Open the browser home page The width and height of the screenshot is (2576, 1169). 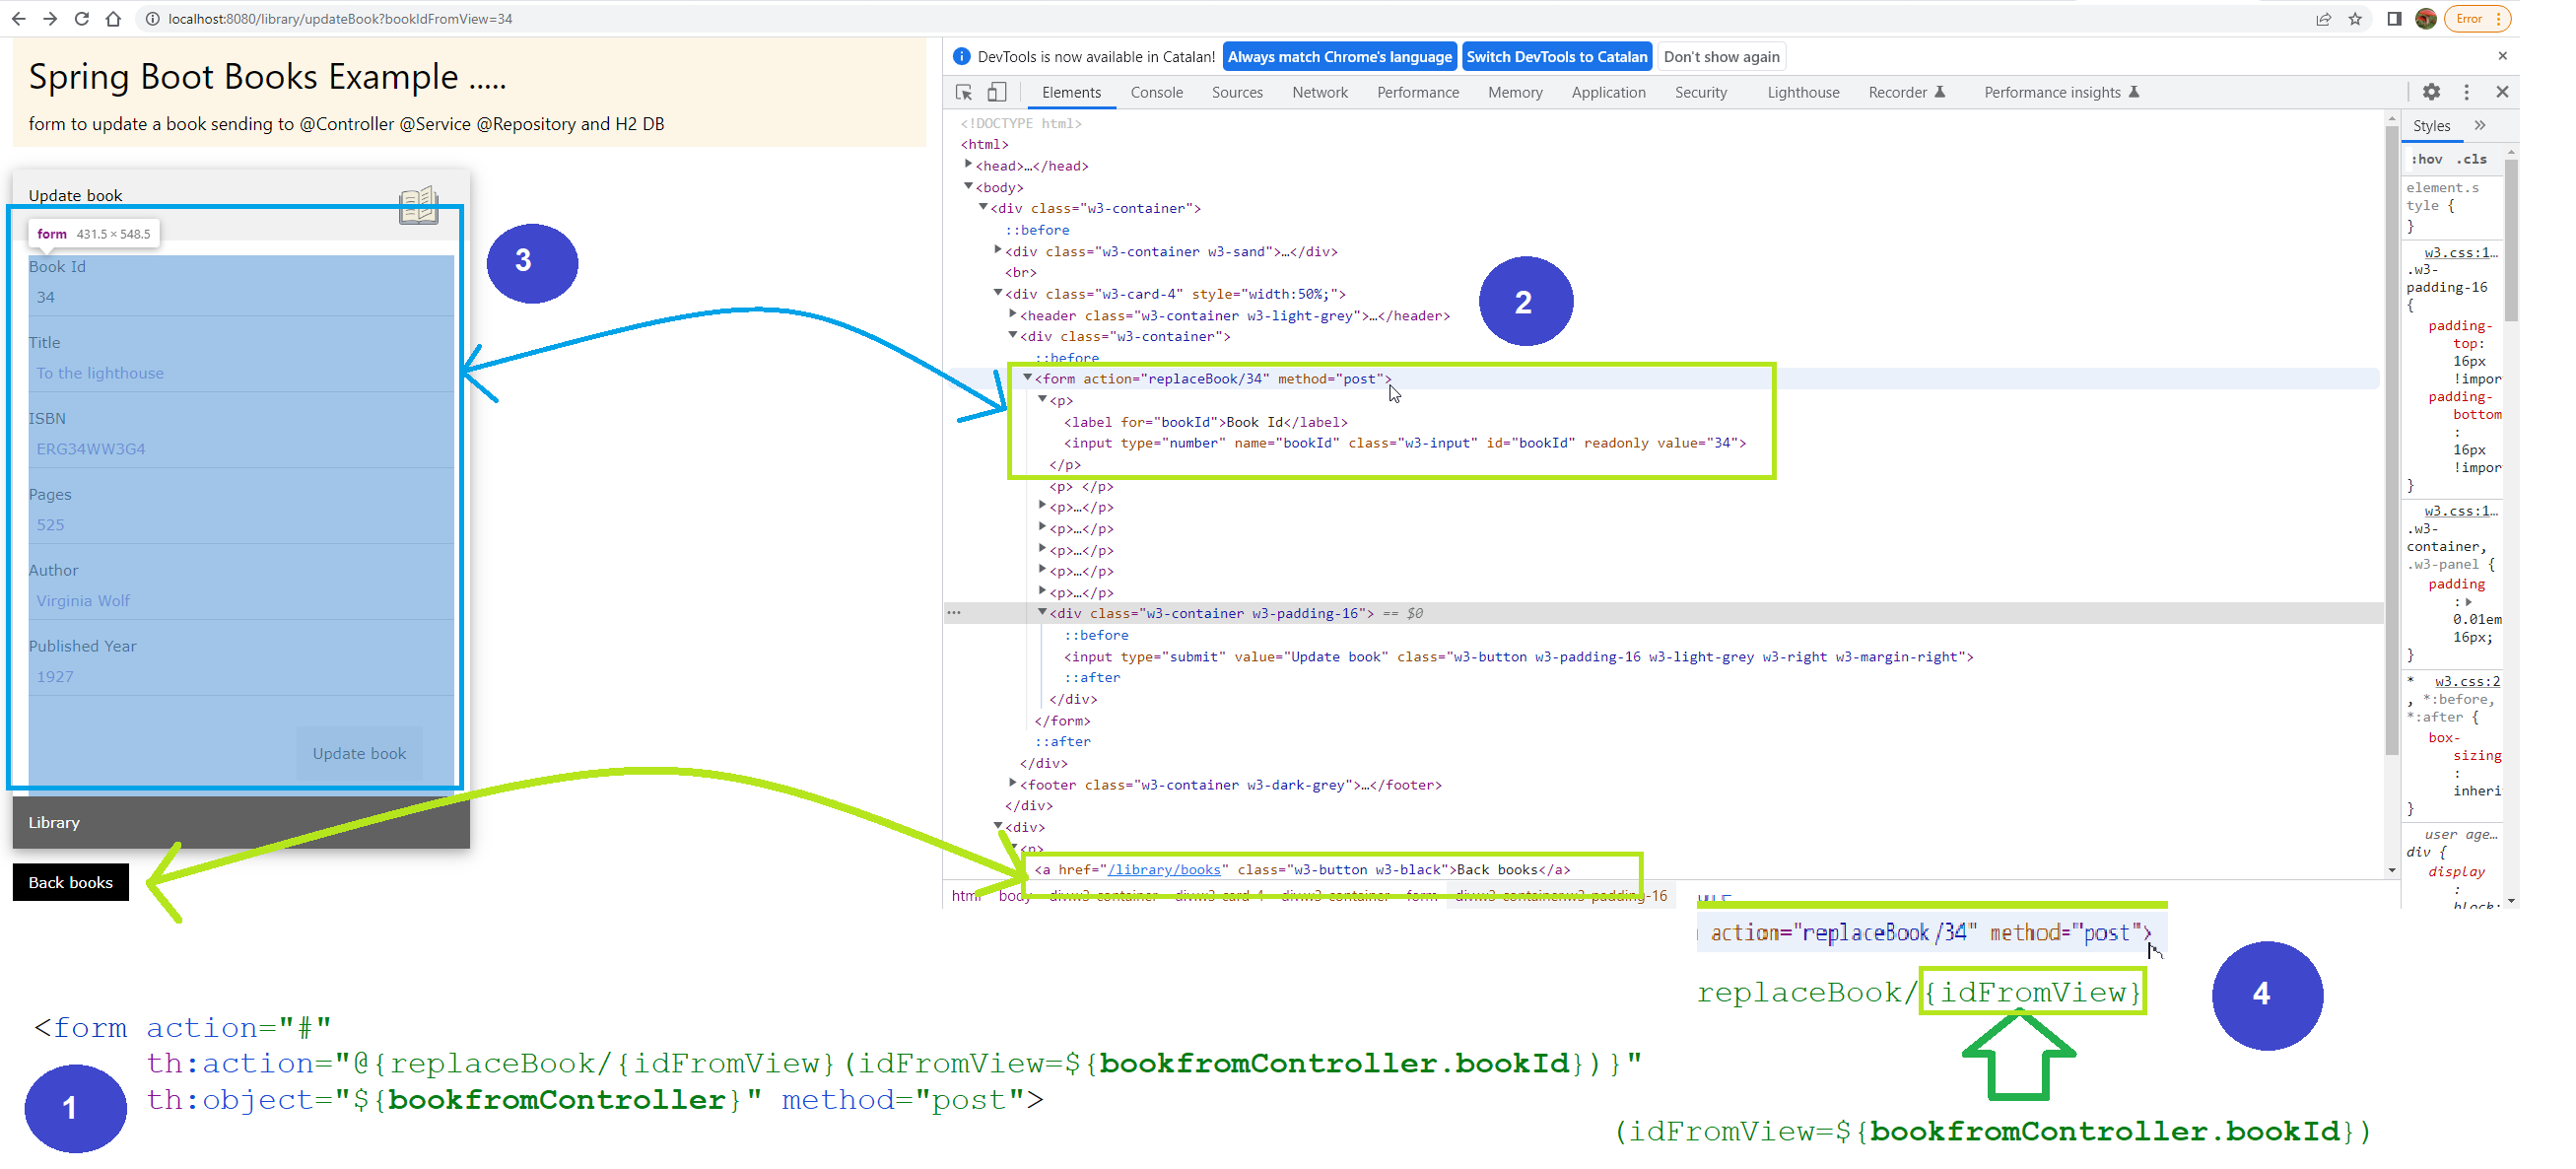(113, 19)
